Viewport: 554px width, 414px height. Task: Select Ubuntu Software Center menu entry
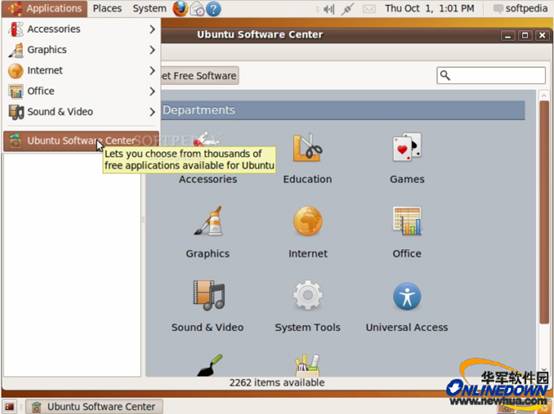(x=81, y=141)
